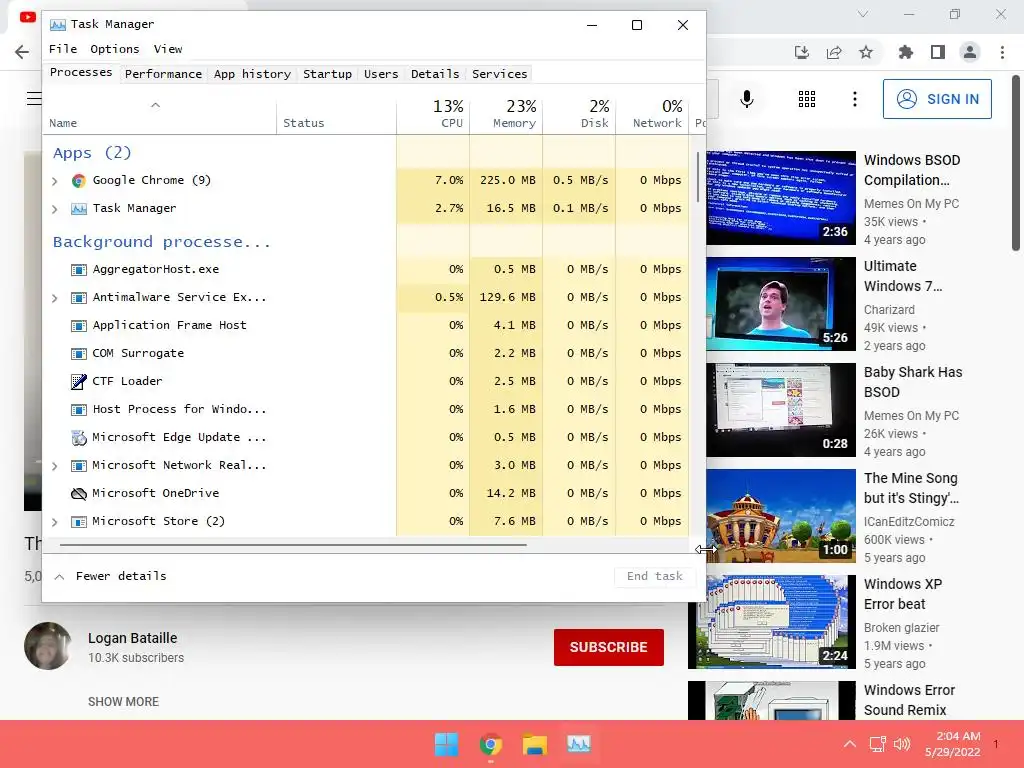The width and height of the screenshot is (1024, 768).
Task: Click the Chrome icon on the taskbar
Action: pos(491,744)
